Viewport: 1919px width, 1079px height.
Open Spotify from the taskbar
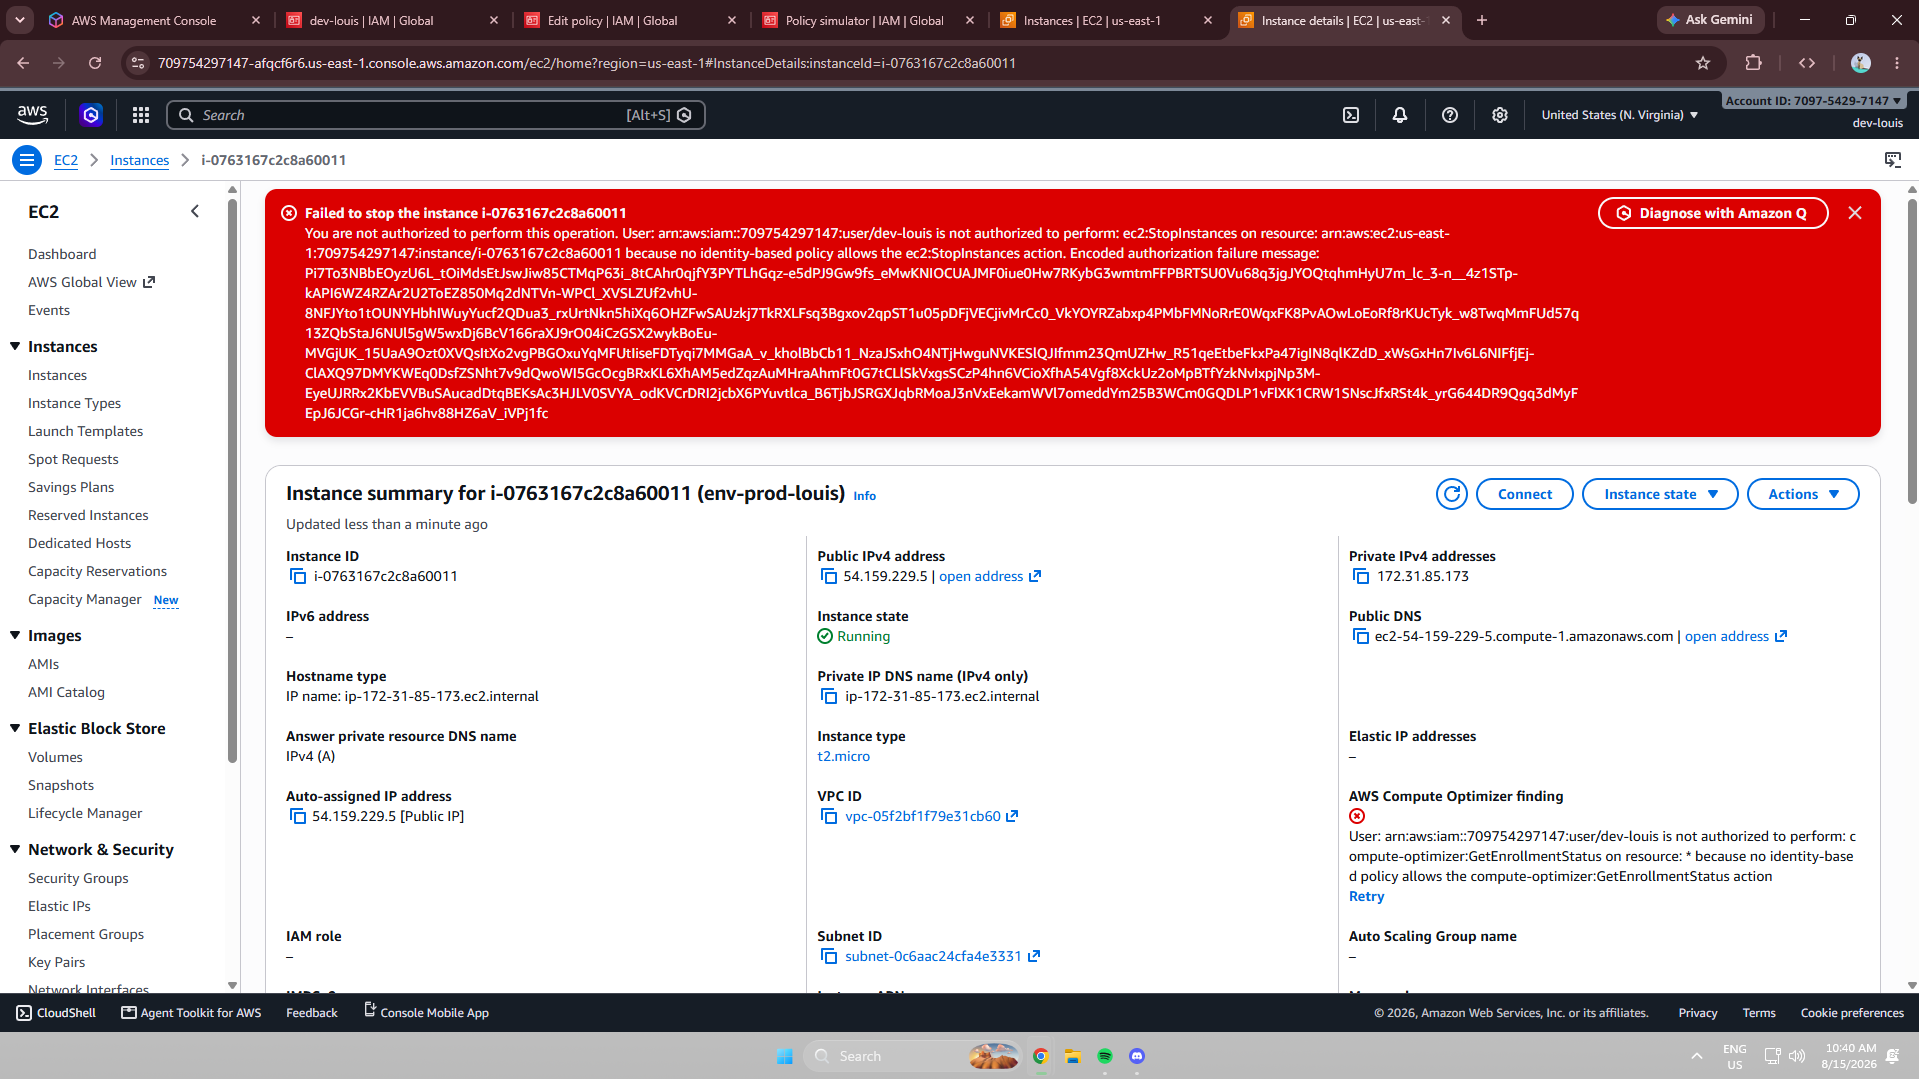point(1105,1056)
